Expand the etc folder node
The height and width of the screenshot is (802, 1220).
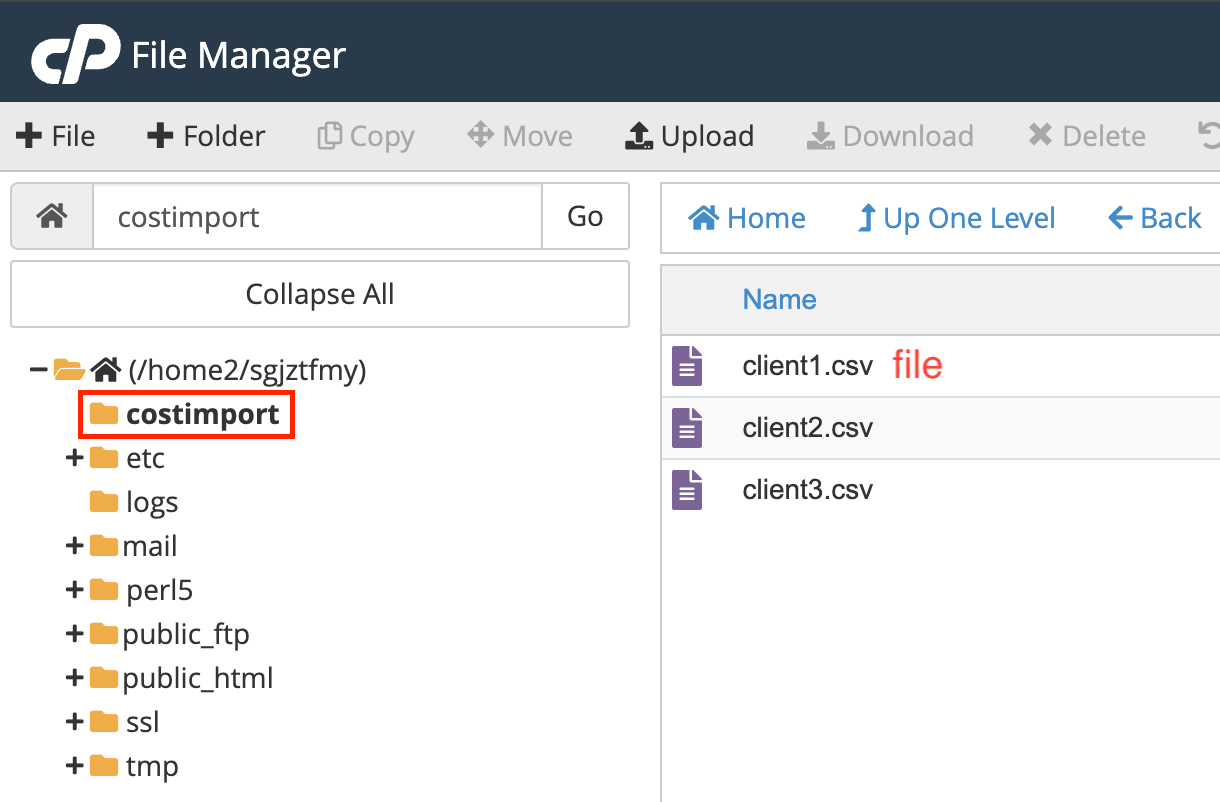tap(74, 458)
